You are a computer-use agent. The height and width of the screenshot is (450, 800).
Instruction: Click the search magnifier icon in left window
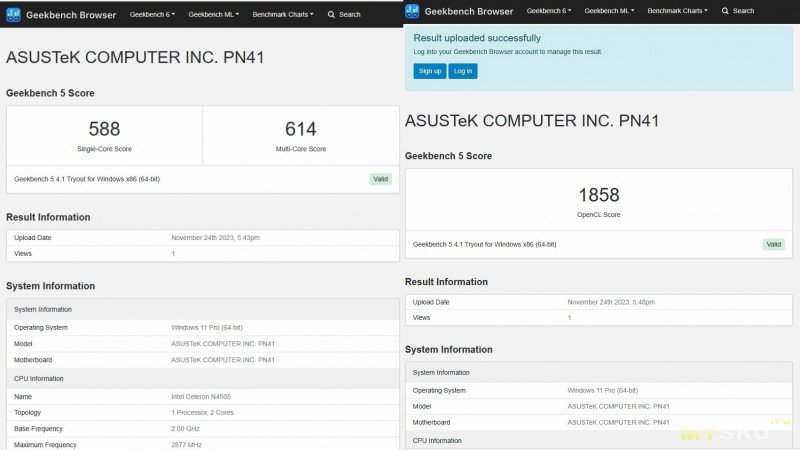(x=331, y=15)
